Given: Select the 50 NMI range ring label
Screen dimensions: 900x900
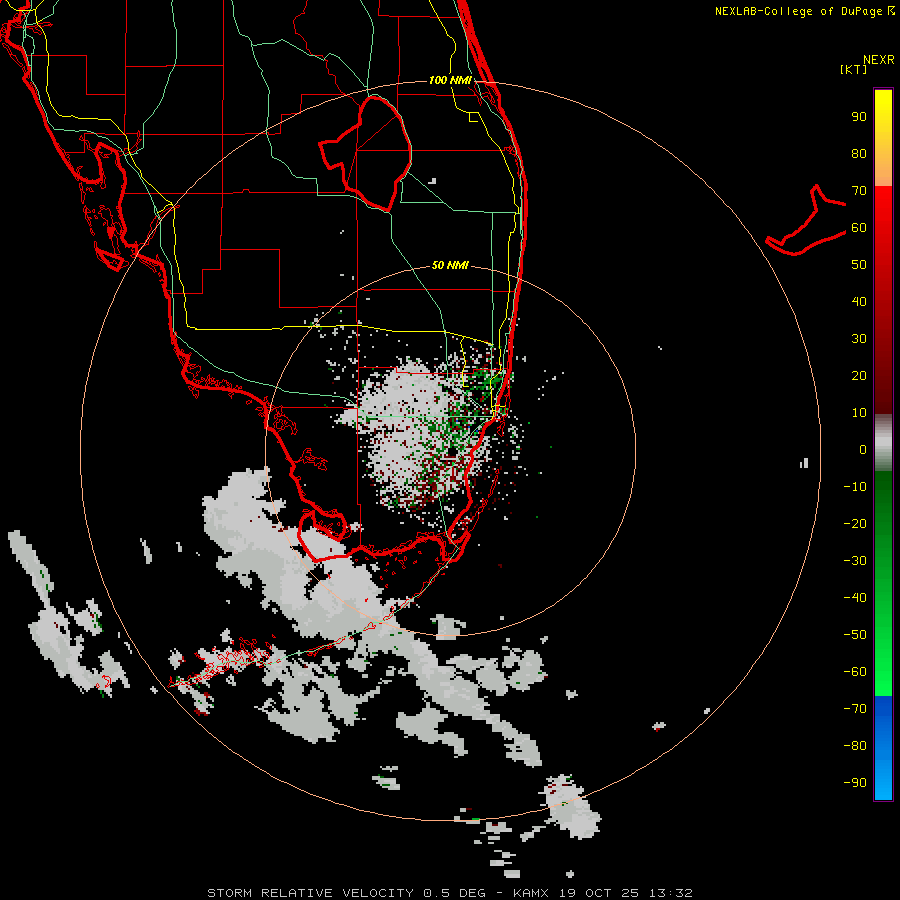Looking at the screenshot, I should (450, 265).
